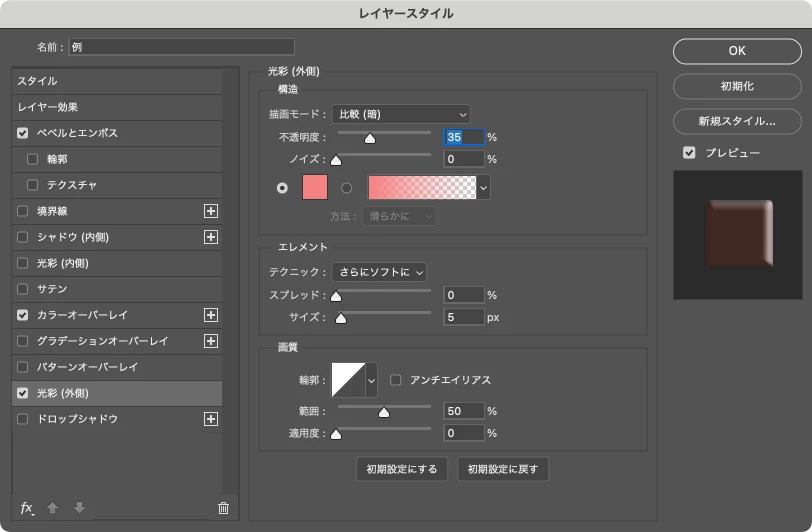Image resolution: width=812 pixels, height=532 pixels.
Task: Move effect down with the down arrow icon
Action: (x=79, y=508)
